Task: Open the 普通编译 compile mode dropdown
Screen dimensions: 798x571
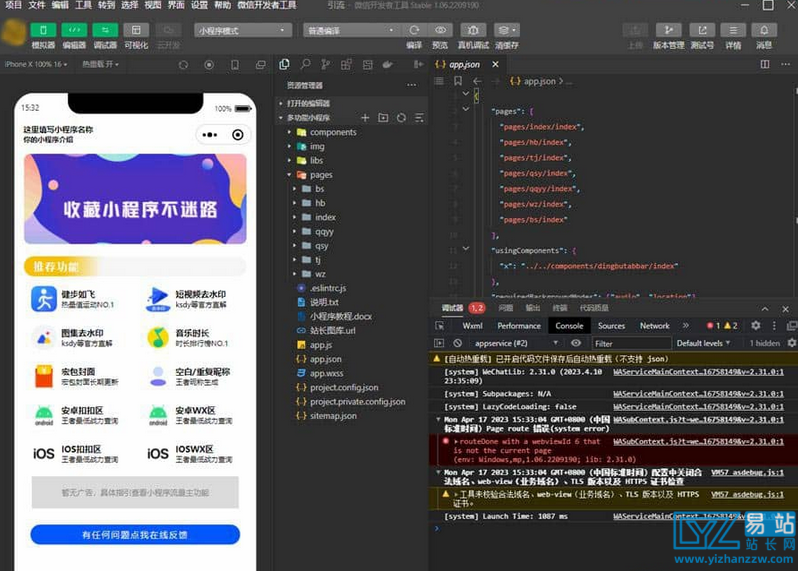Action: coord(351,31)
